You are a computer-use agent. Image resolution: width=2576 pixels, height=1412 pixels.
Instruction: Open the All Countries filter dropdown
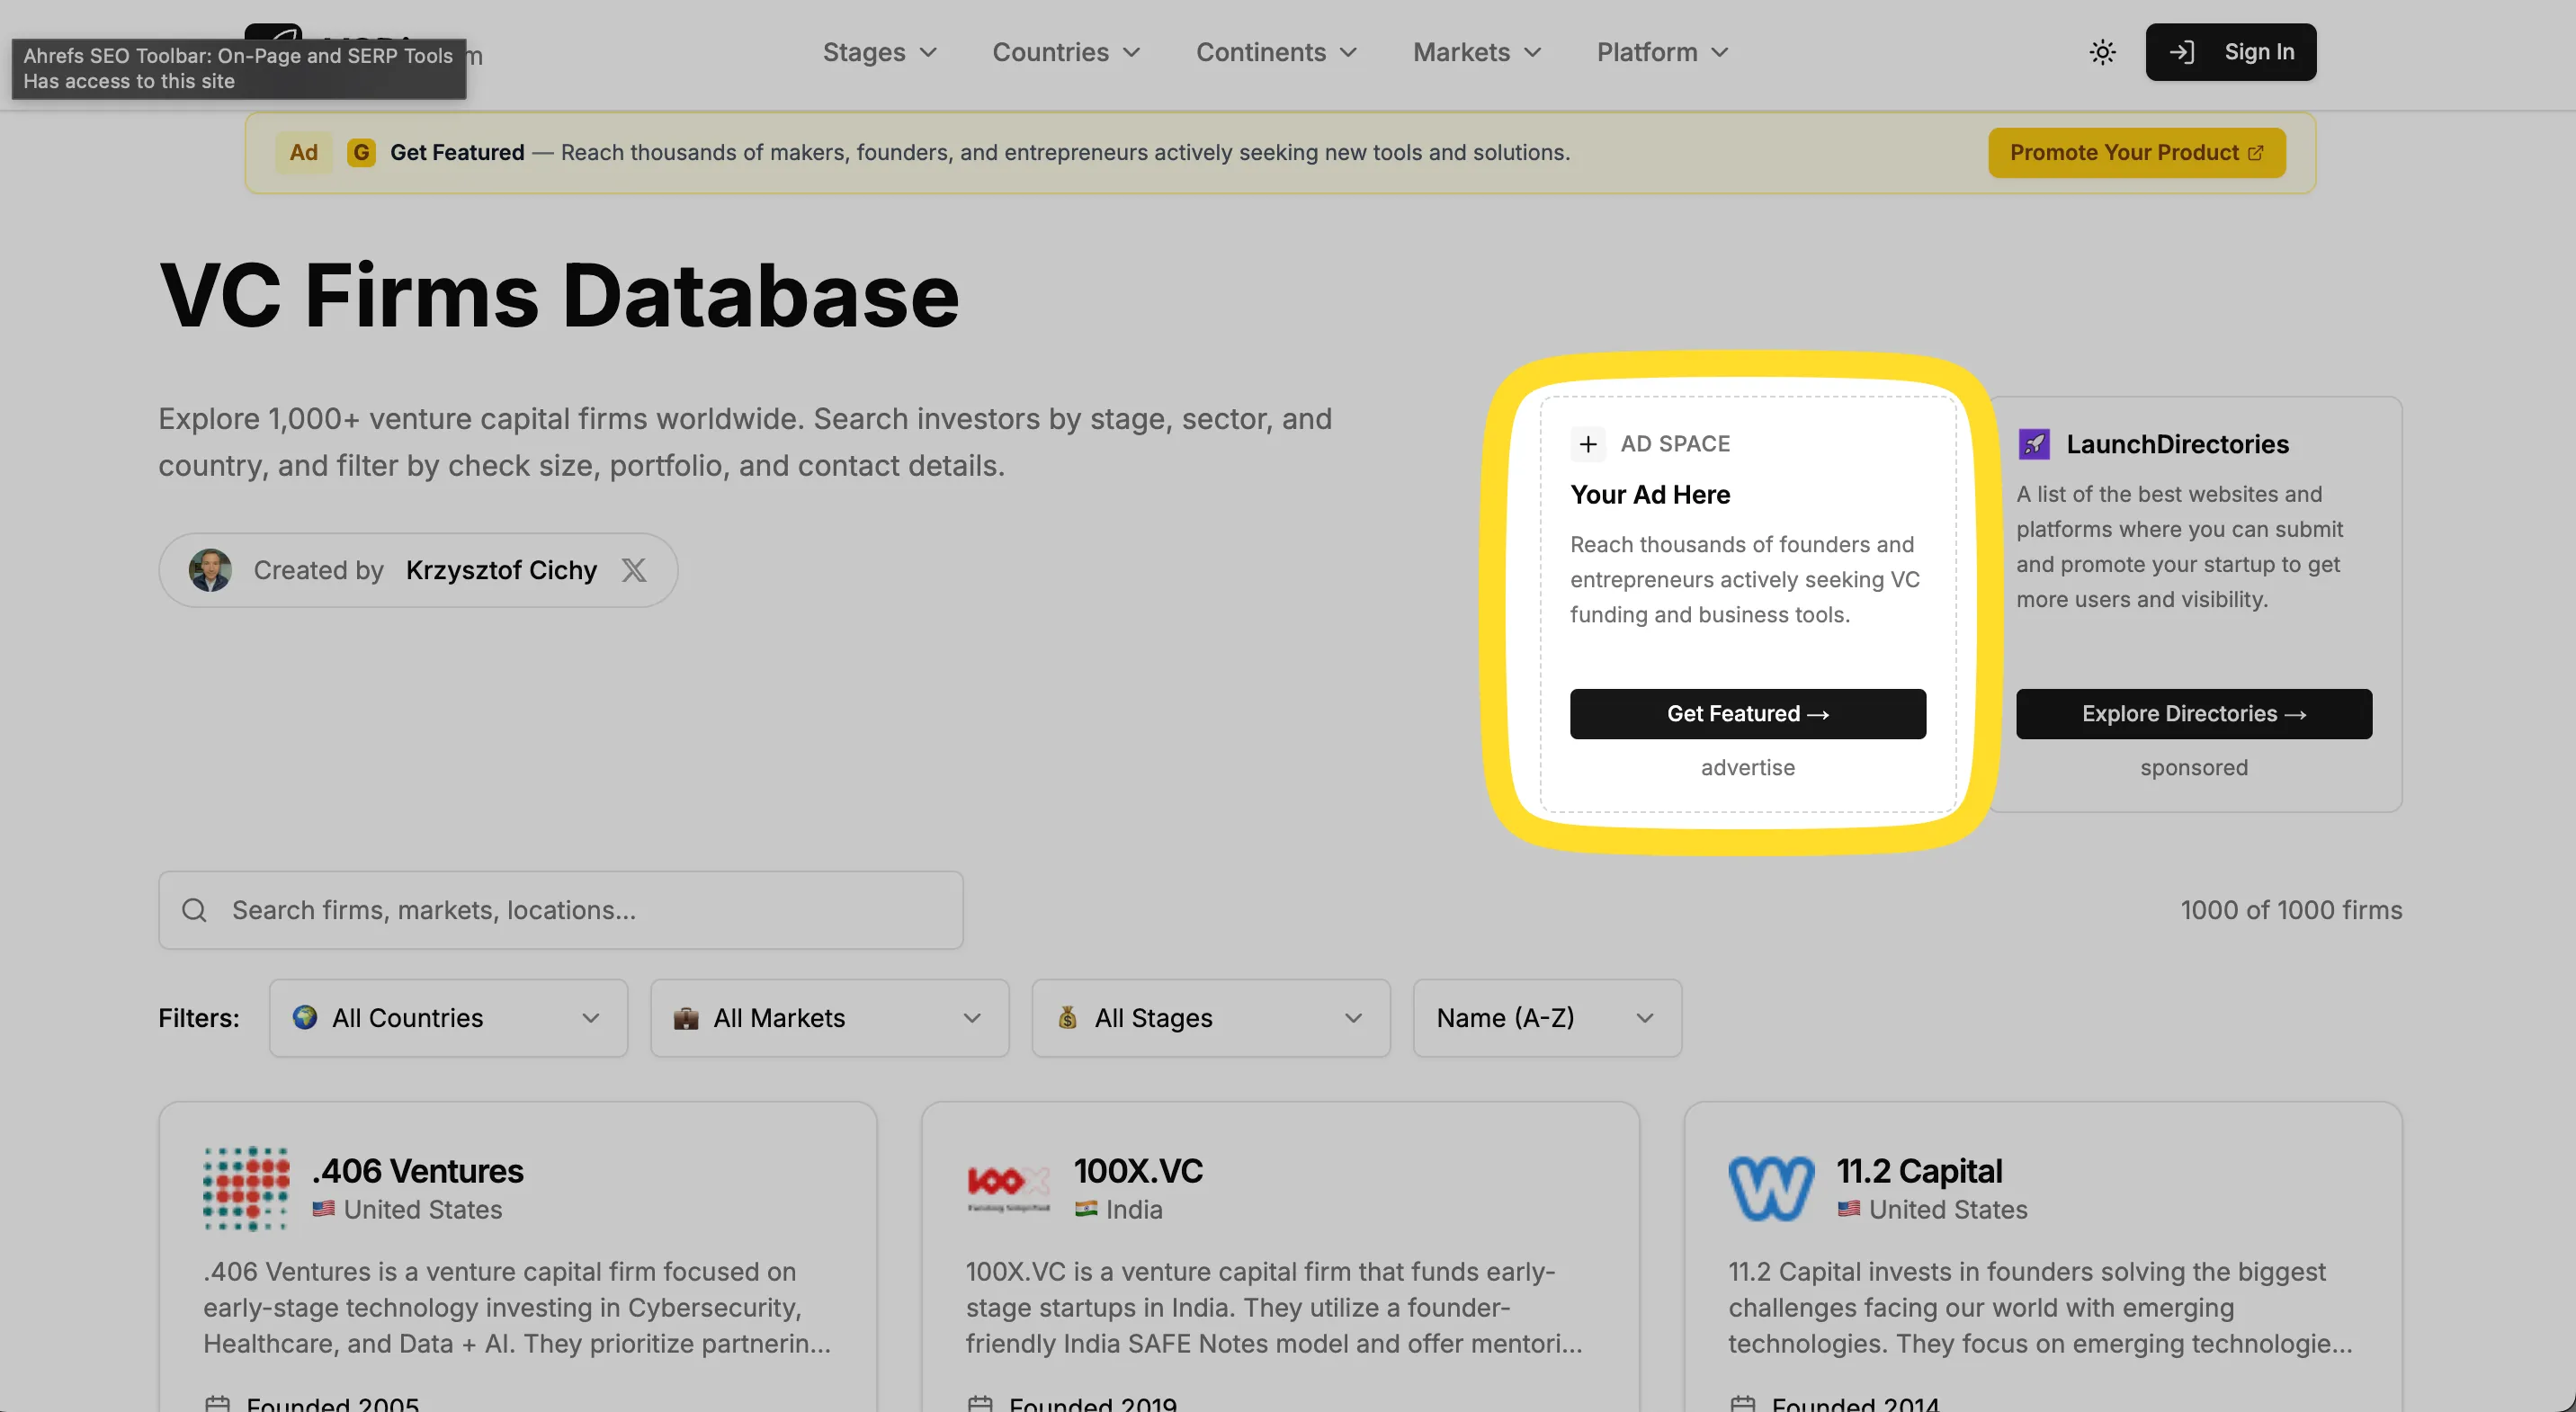pos(448,1018)
